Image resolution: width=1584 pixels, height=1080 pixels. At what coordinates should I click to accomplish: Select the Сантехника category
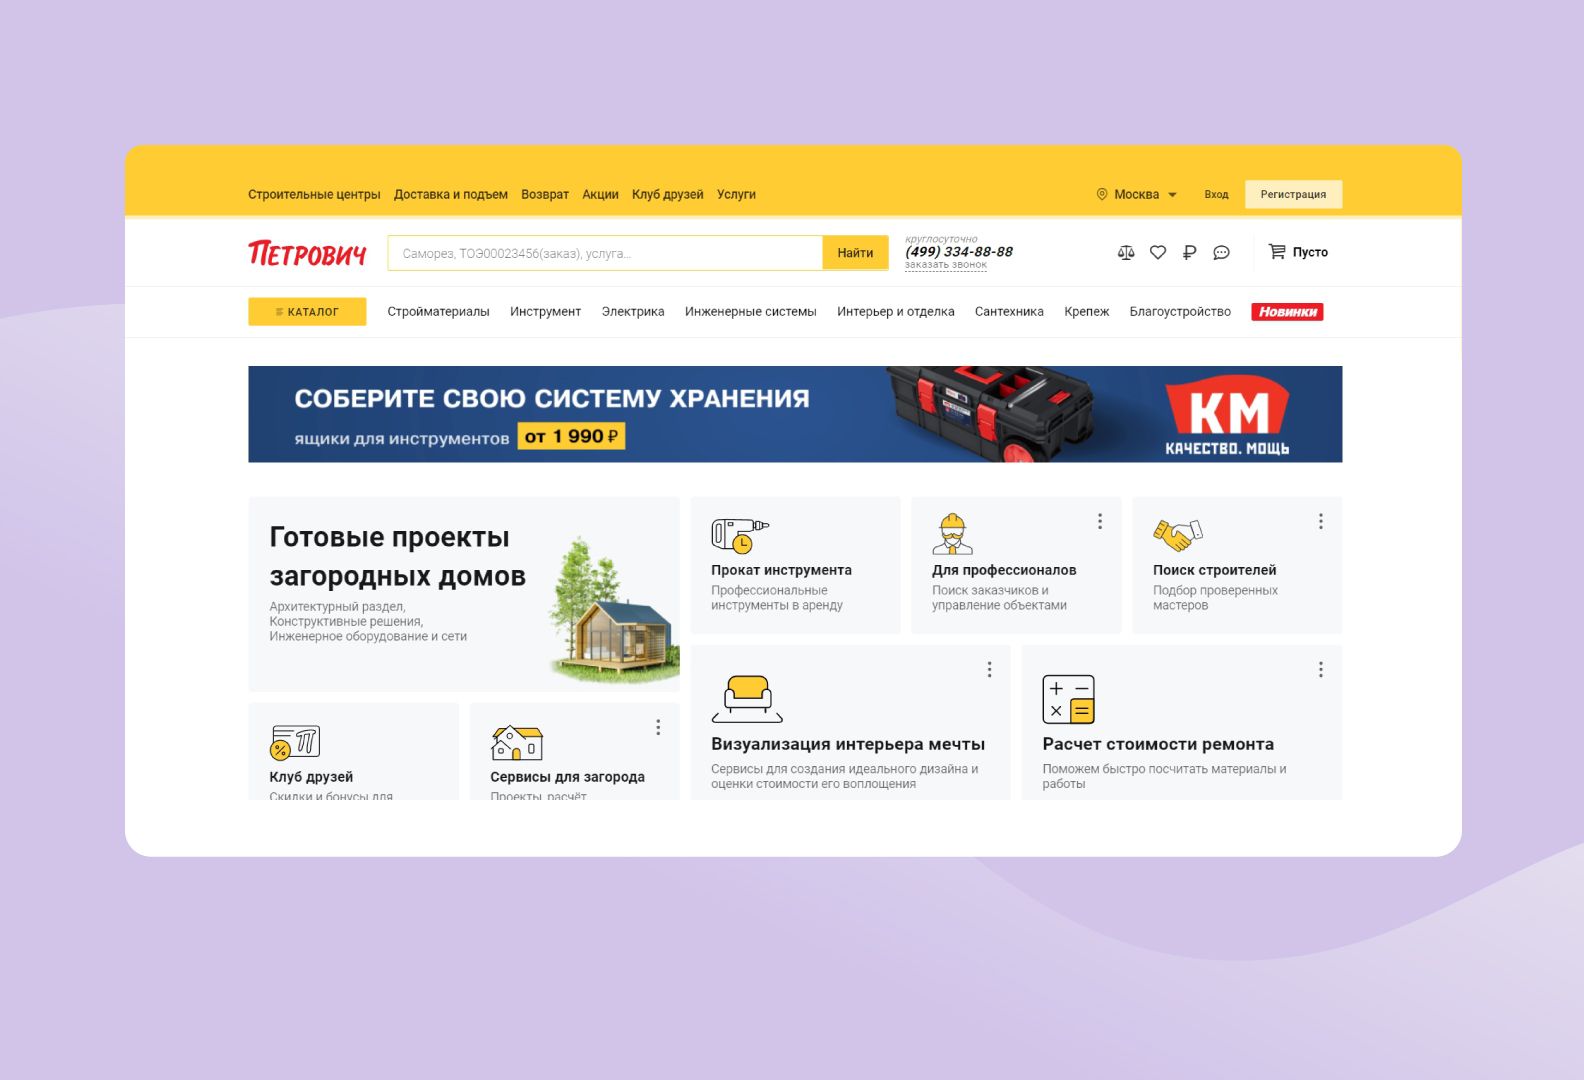[1009, 312]
